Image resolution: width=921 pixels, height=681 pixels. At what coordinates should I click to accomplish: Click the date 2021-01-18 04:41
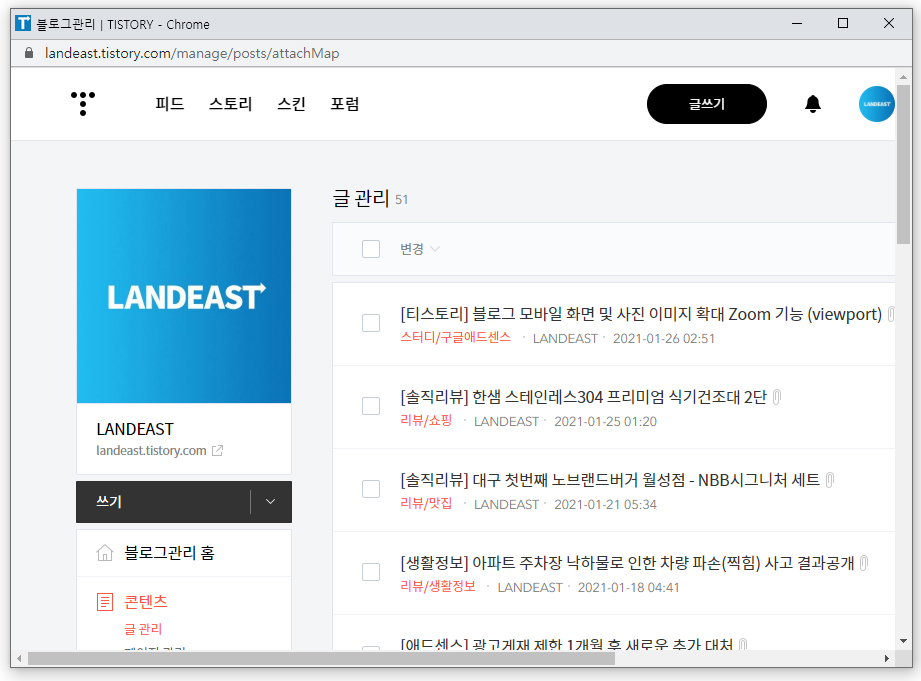click(628, 587)
